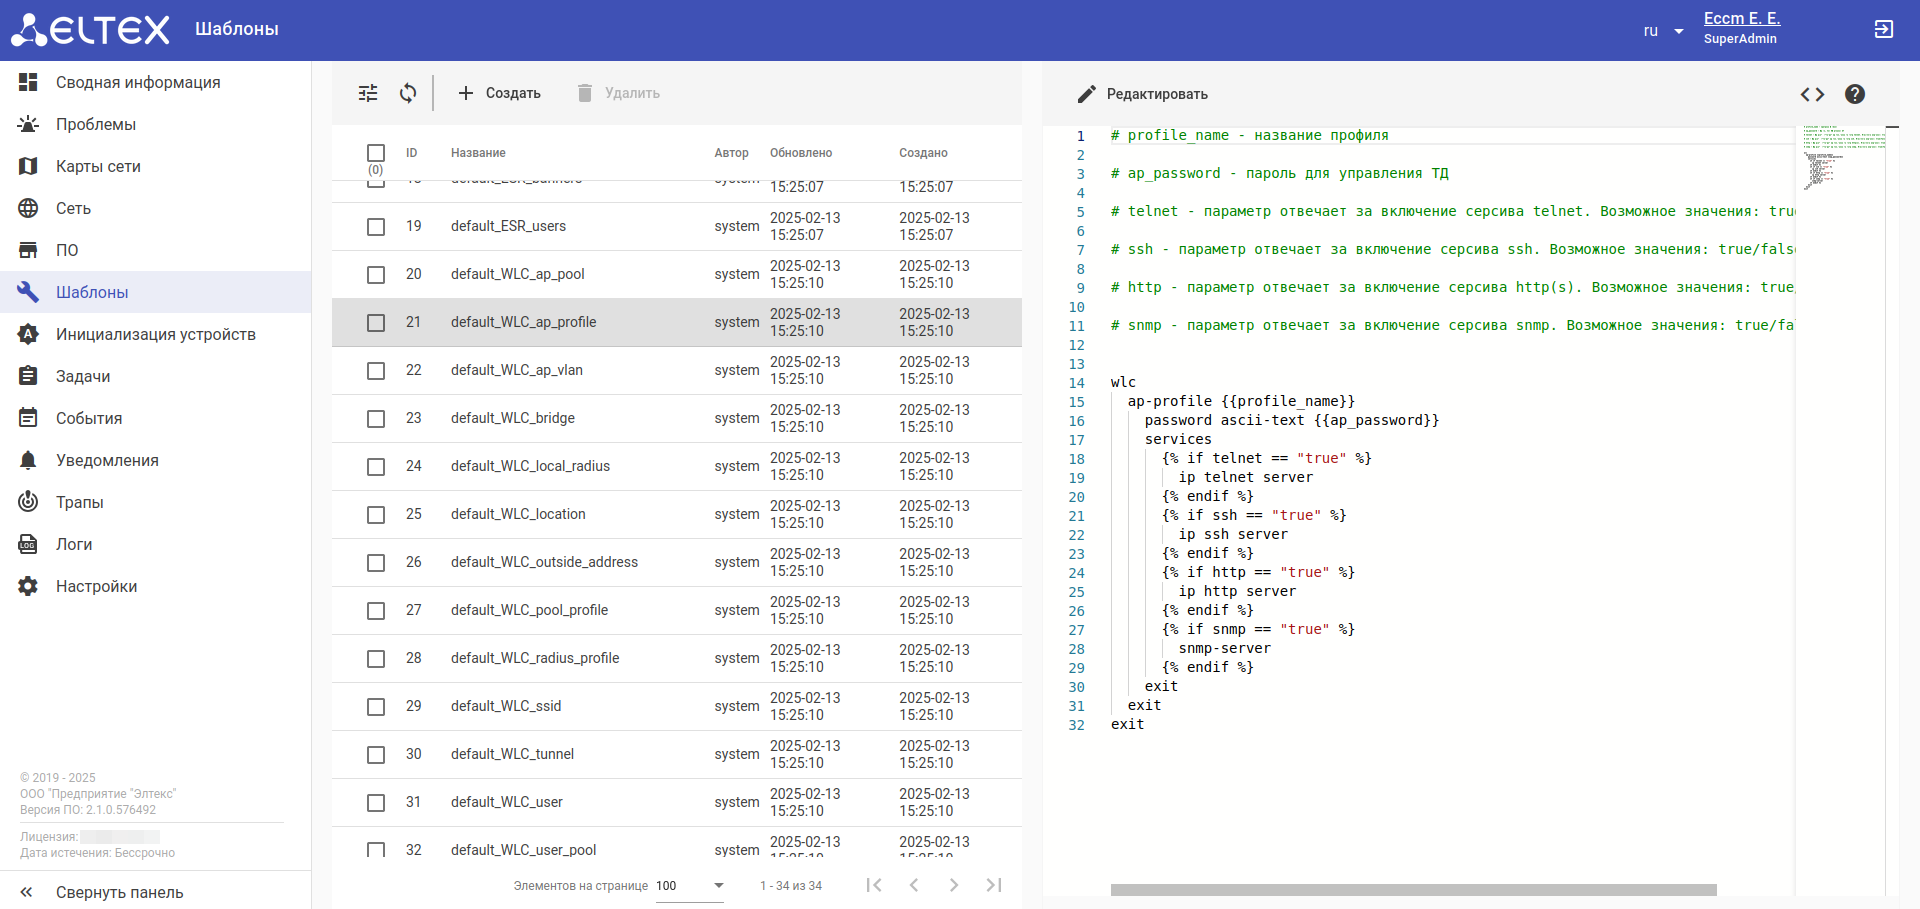Viewport: 1920px width, 909px height.
Task: Open the language selector dropdown
Action: coord(1663,31)
